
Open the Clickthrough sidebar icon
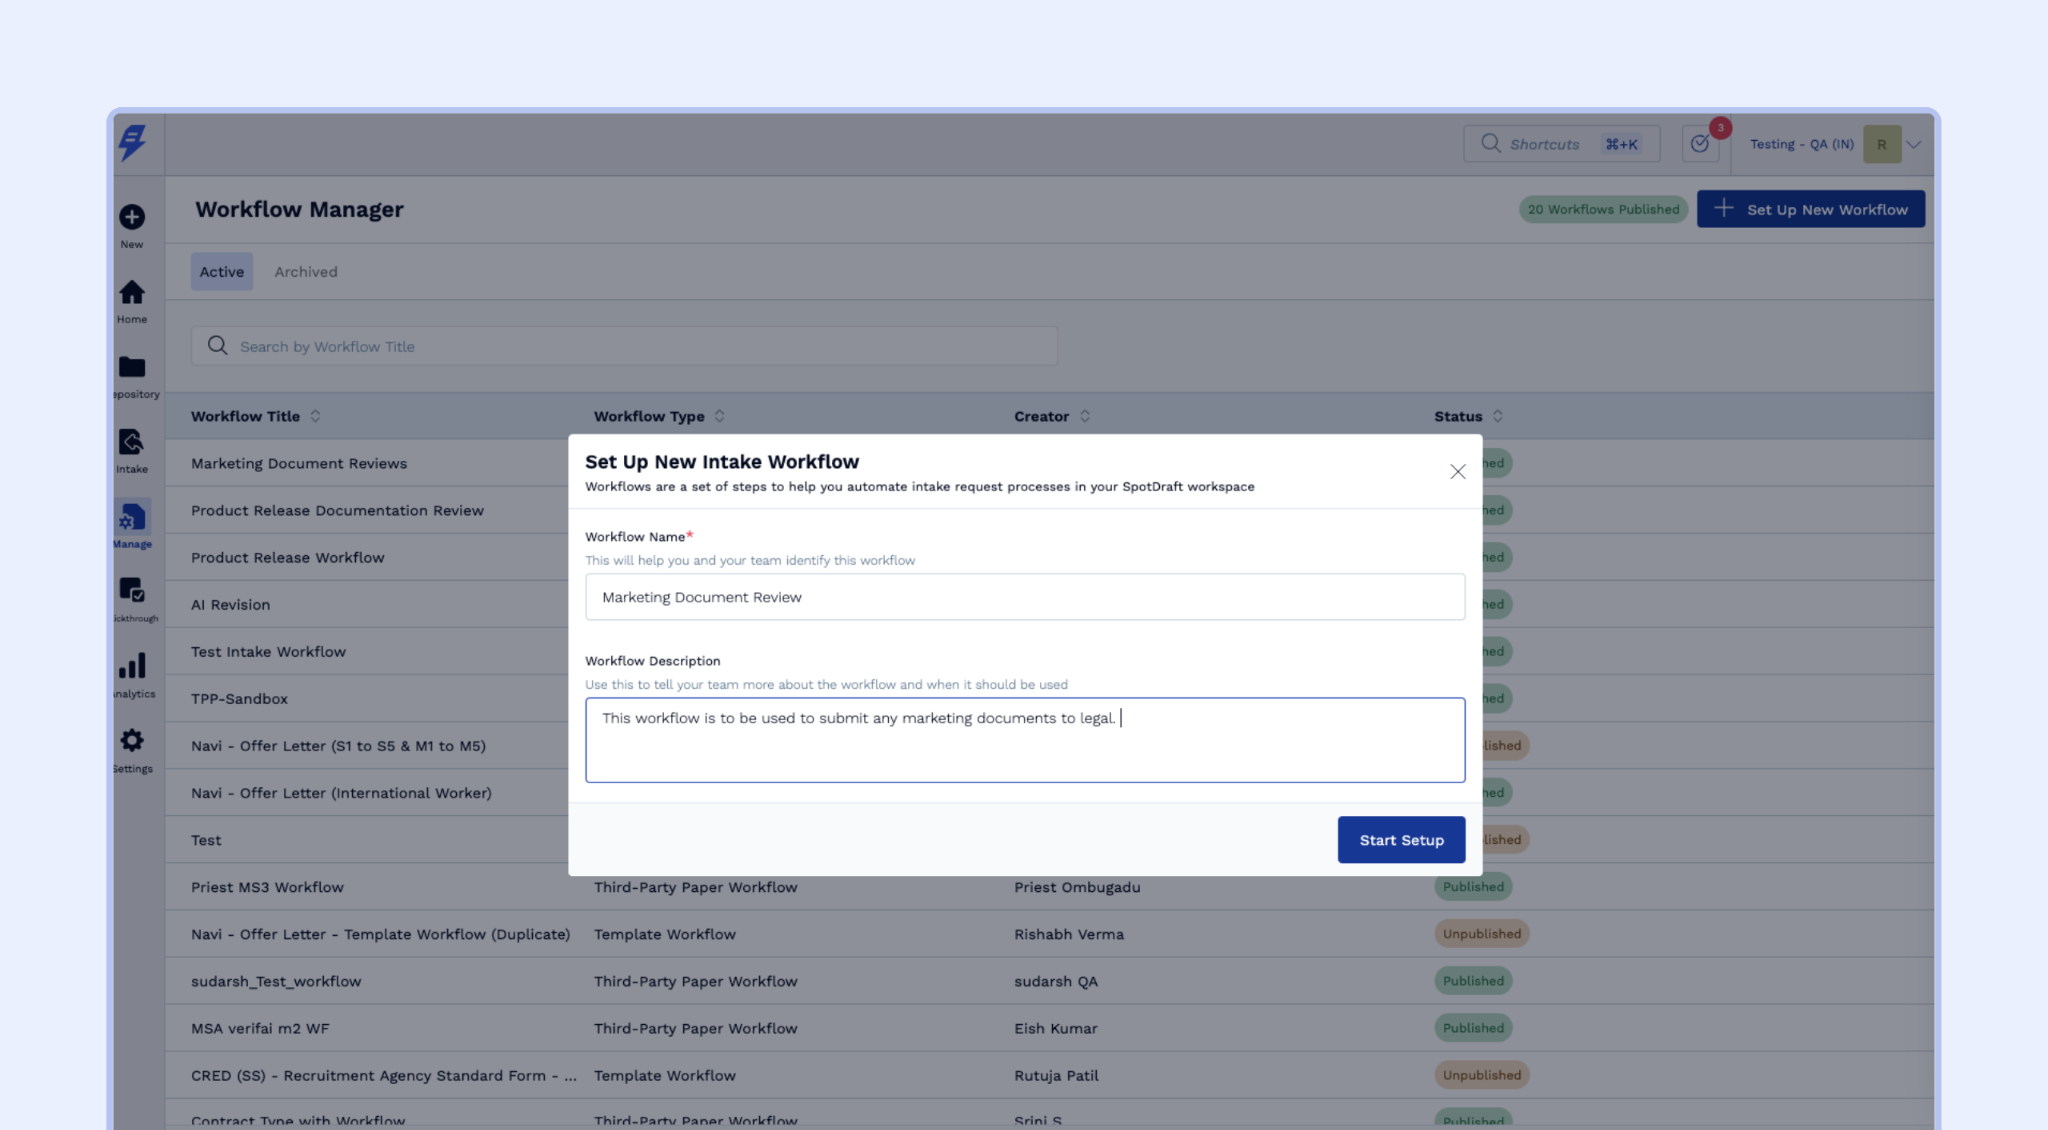[132, 591]
